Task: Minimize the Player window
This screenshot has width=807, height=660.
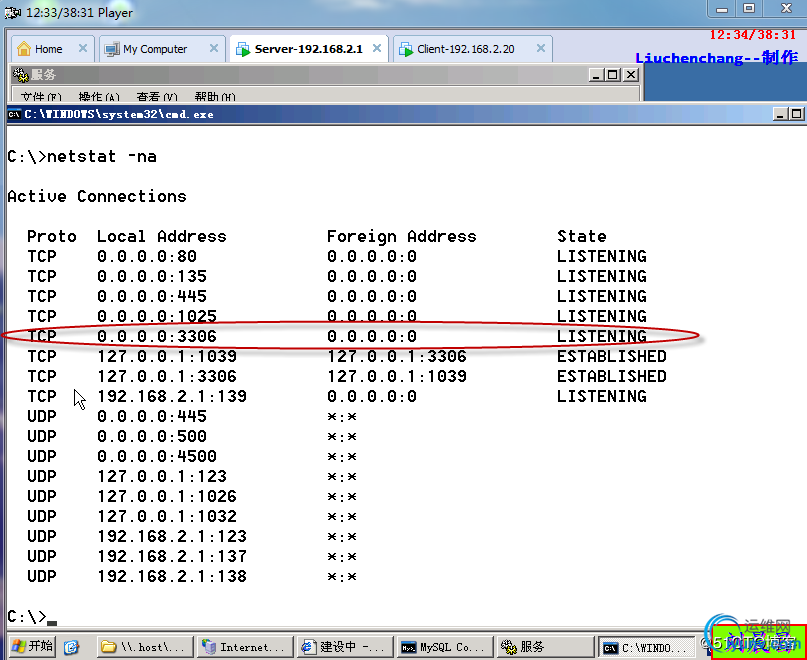Action: coord(723,8)
